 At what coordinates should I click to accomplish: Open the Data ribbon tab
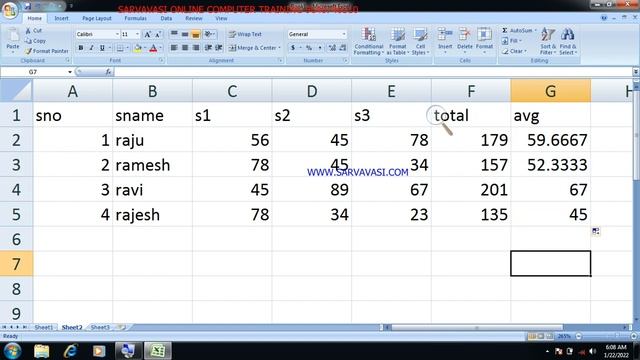point(166,18)
